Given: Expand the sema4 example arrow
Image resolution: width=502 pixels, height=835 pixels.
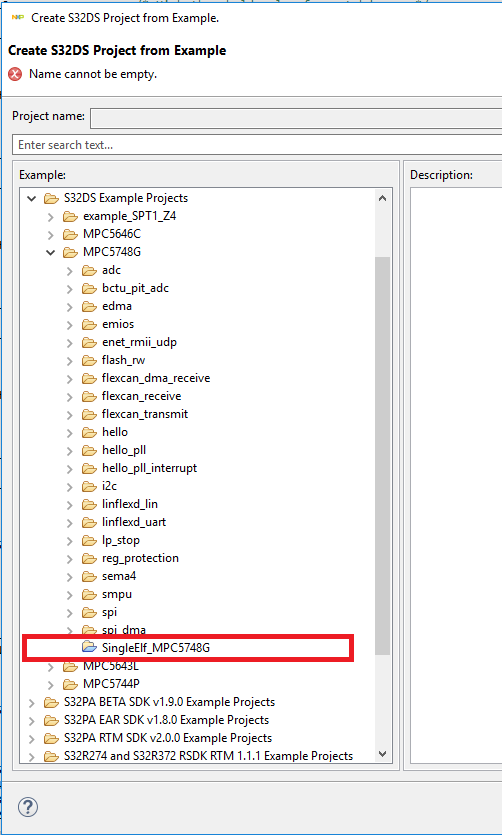Looking at the screenshot, I should coord(70,576).
